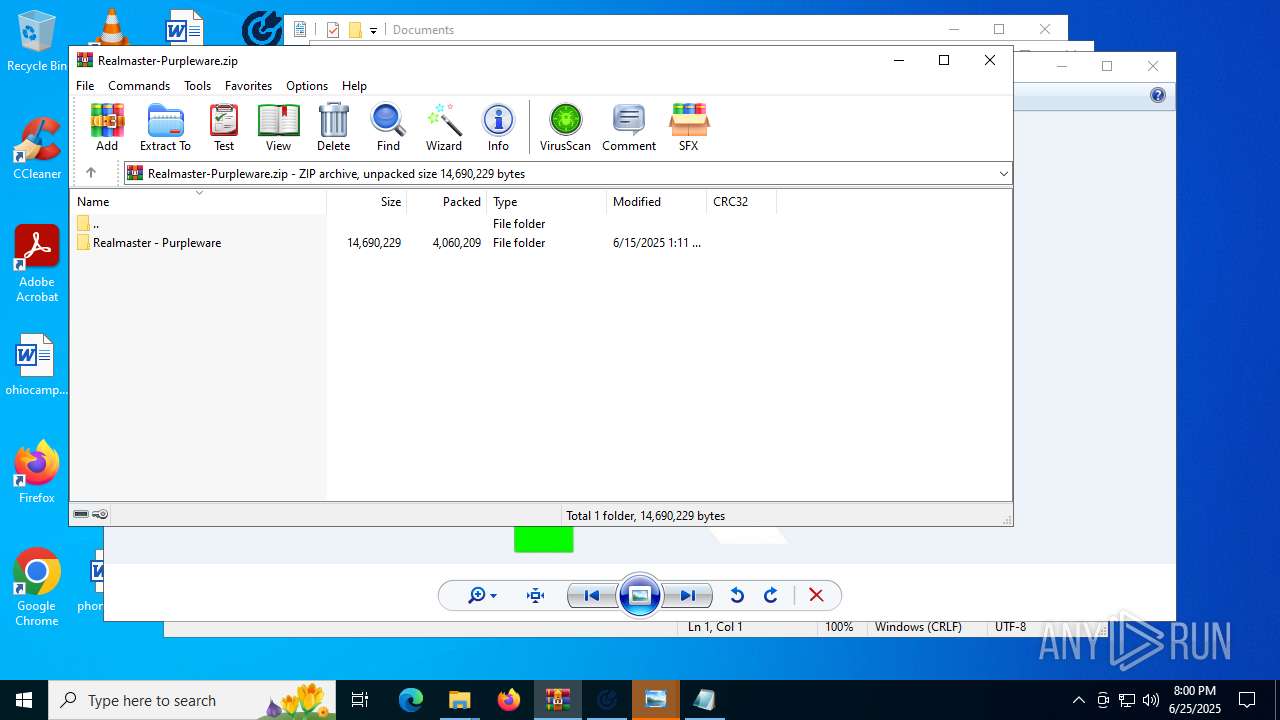Sort by Packed column header
1280x720 pixels.
point(447,202)
